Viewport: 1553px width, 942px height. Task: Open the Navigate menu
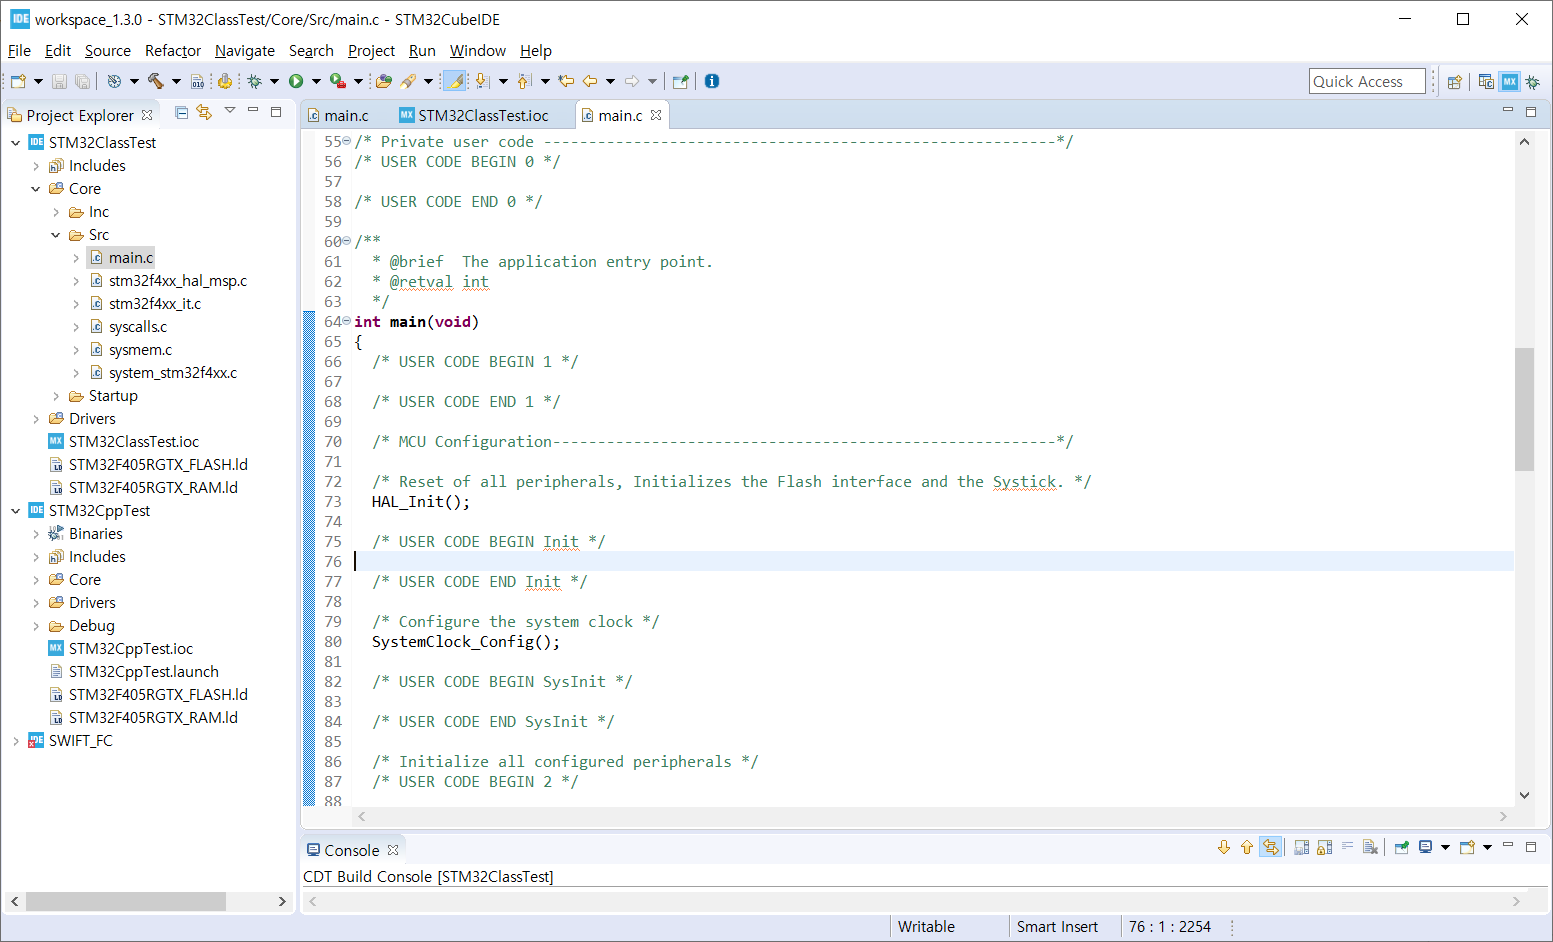245,50
